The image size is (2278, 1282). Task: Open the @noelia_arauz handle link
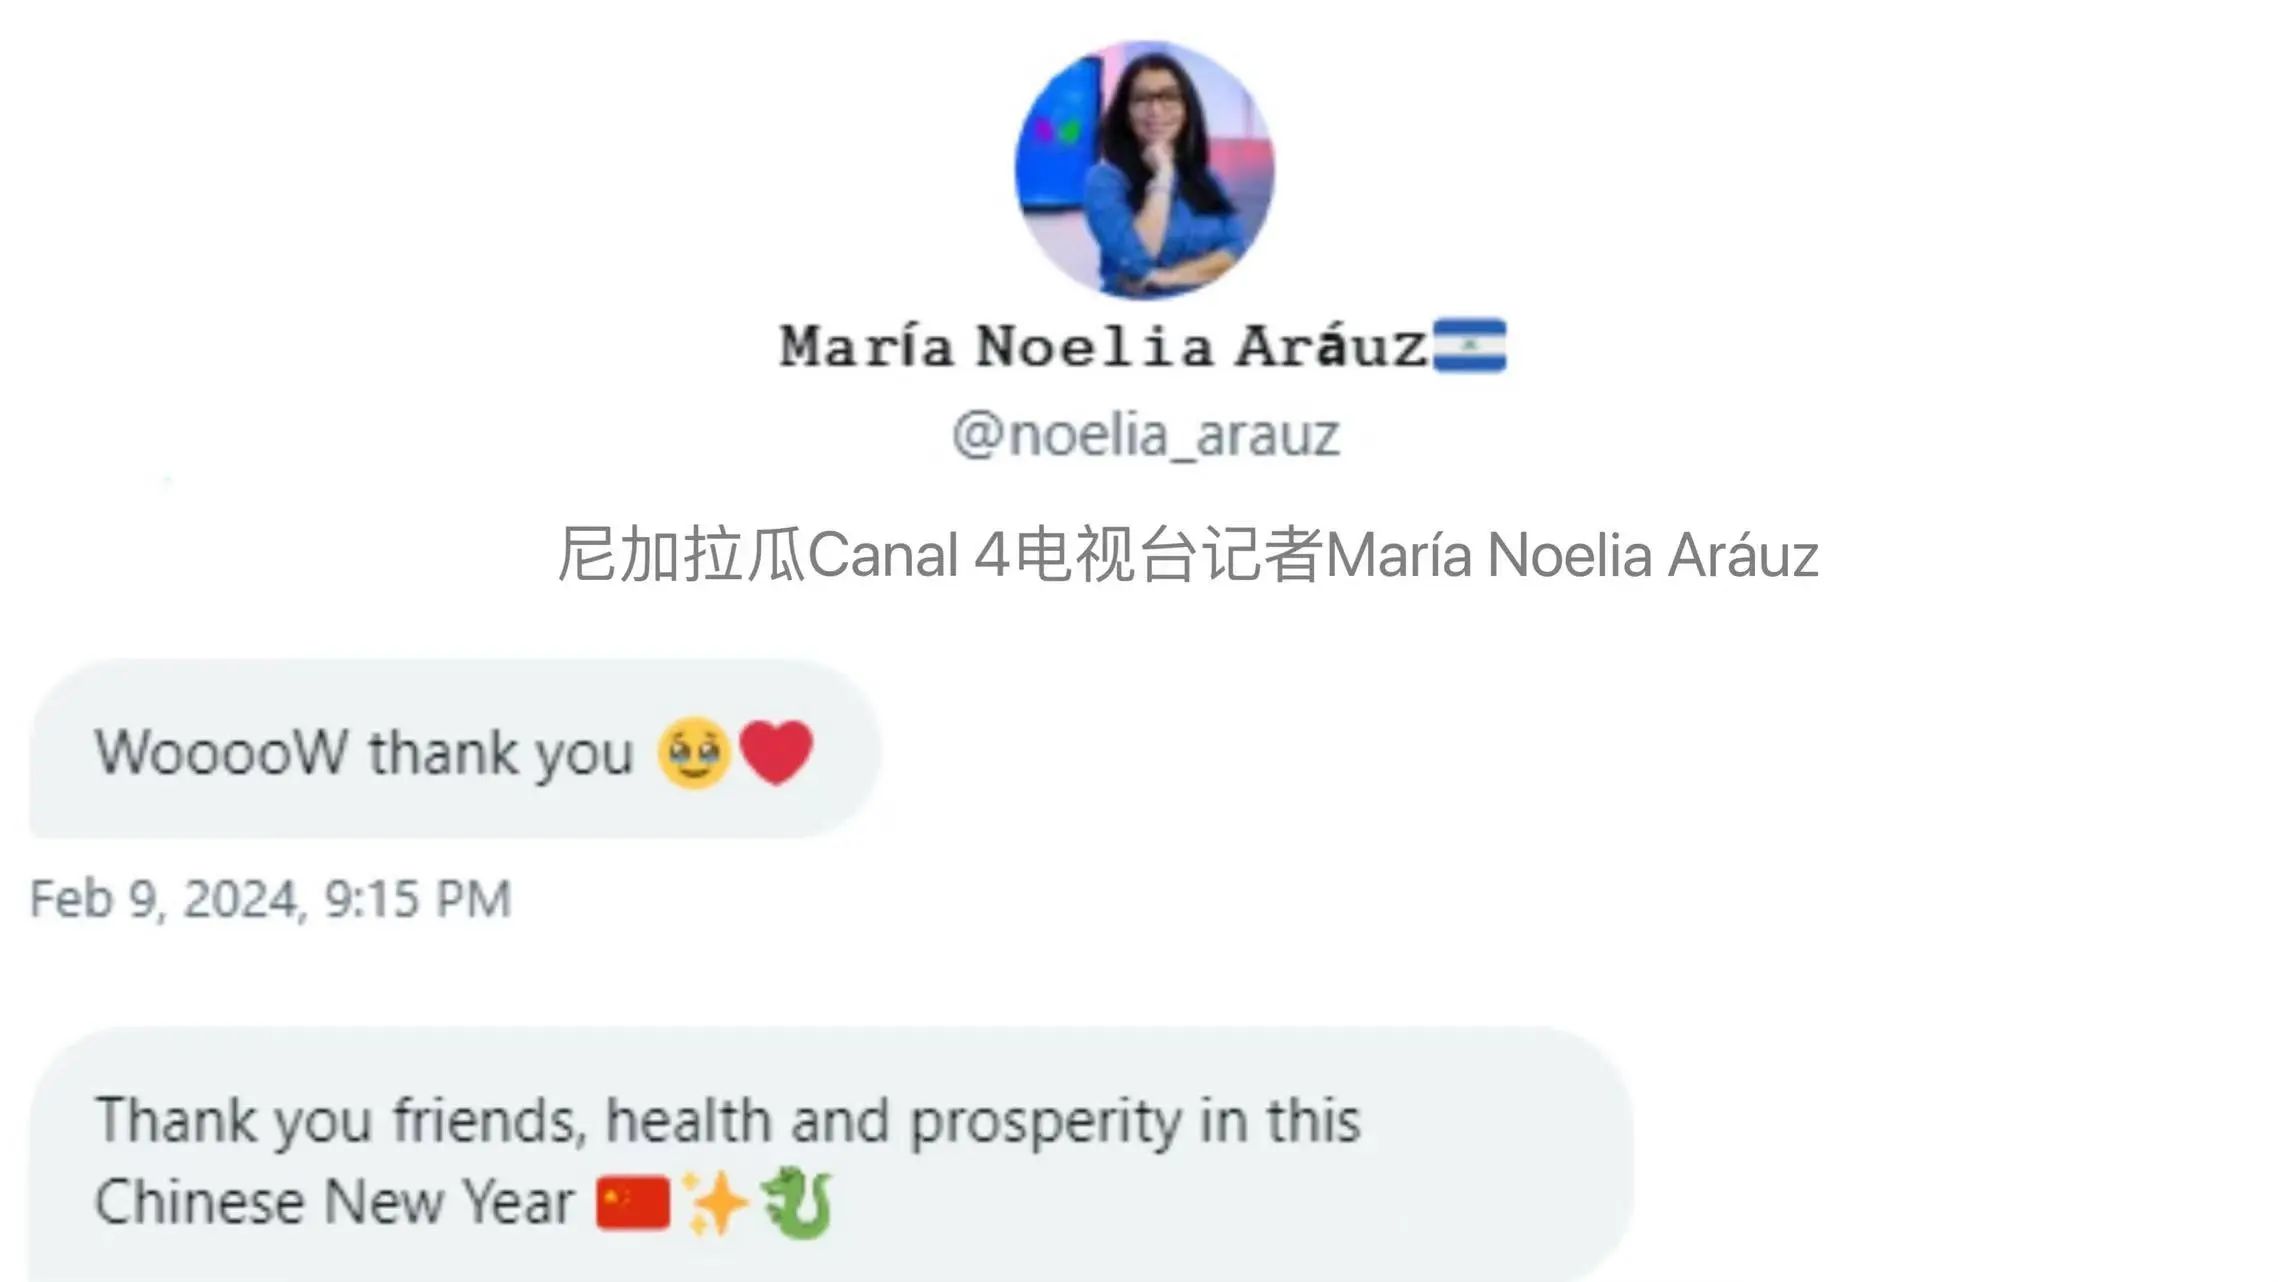click(x=1145, y=436)
